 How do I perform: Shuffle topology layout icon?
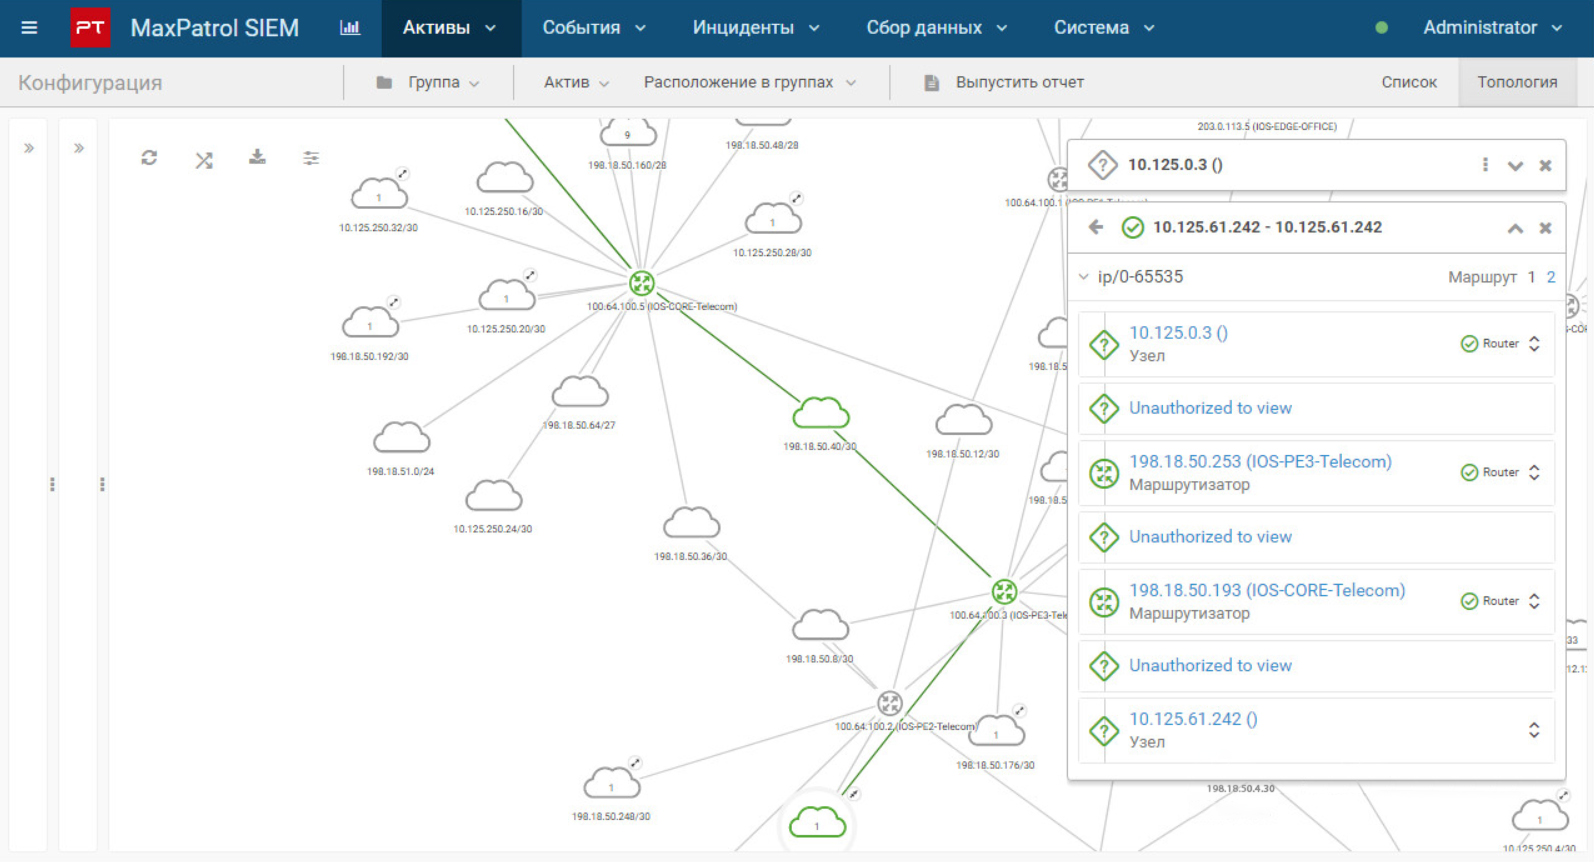pyautogui.click(x=204, y=159)
